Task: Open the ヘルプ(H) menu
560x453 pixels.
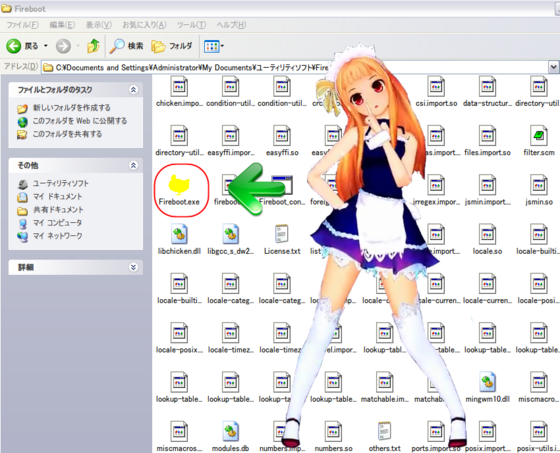Action: 231,25
